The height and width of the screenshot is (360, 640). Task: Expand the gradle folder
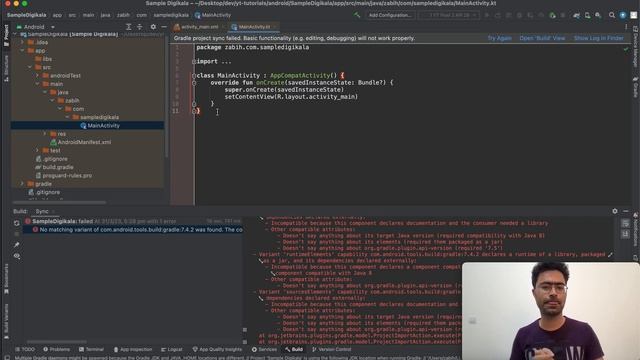coord(22,184)
